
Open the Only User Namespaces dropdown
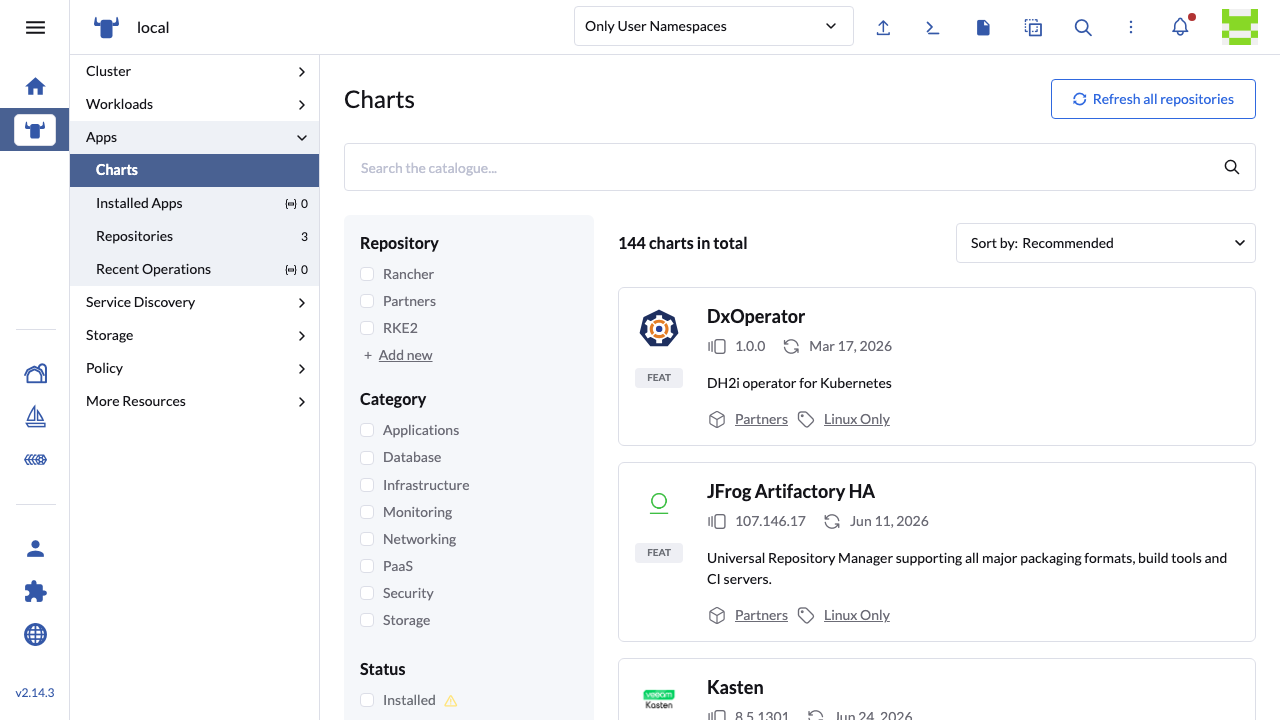point(713,26)
